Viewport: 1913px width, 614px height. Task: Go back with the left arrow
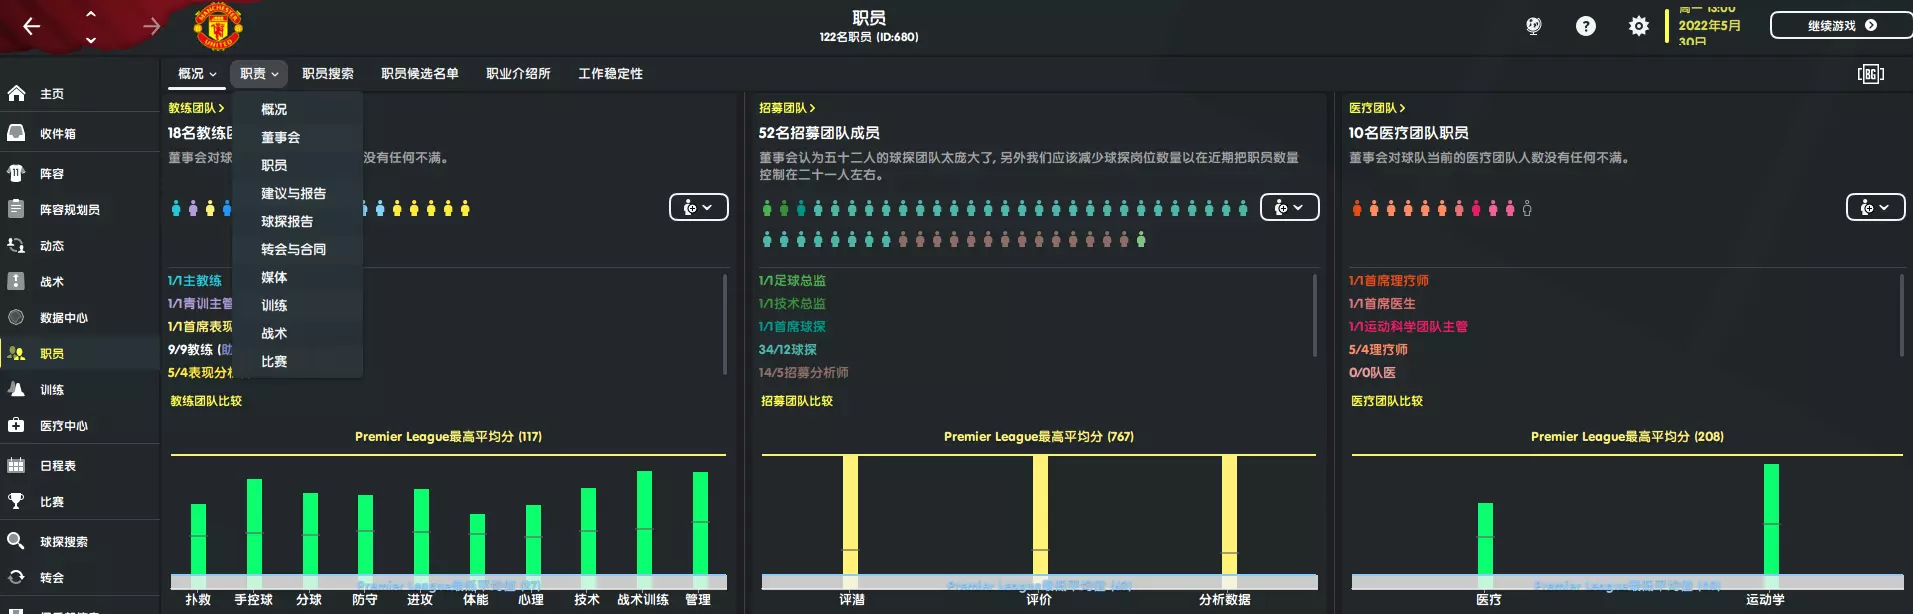[x=32, y=26]
